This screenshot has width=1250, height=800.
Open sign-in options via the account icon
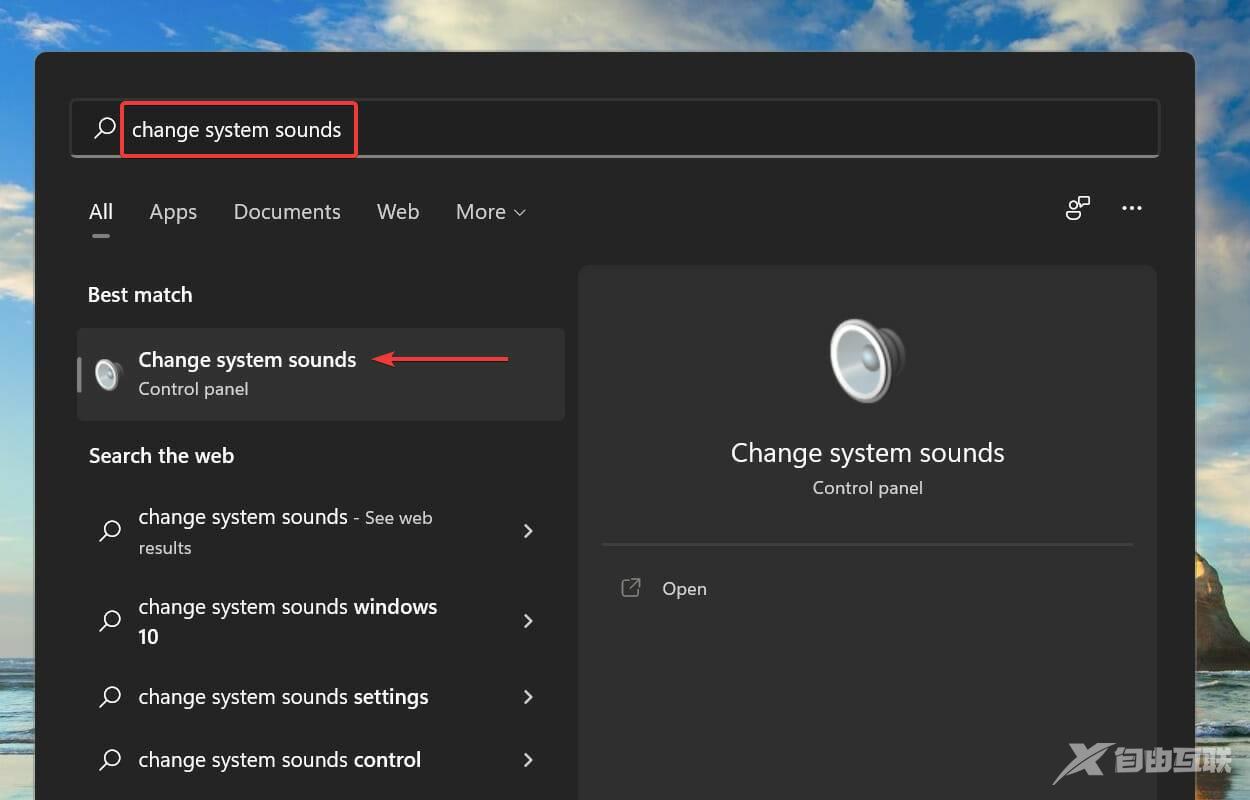(1077, 208)
